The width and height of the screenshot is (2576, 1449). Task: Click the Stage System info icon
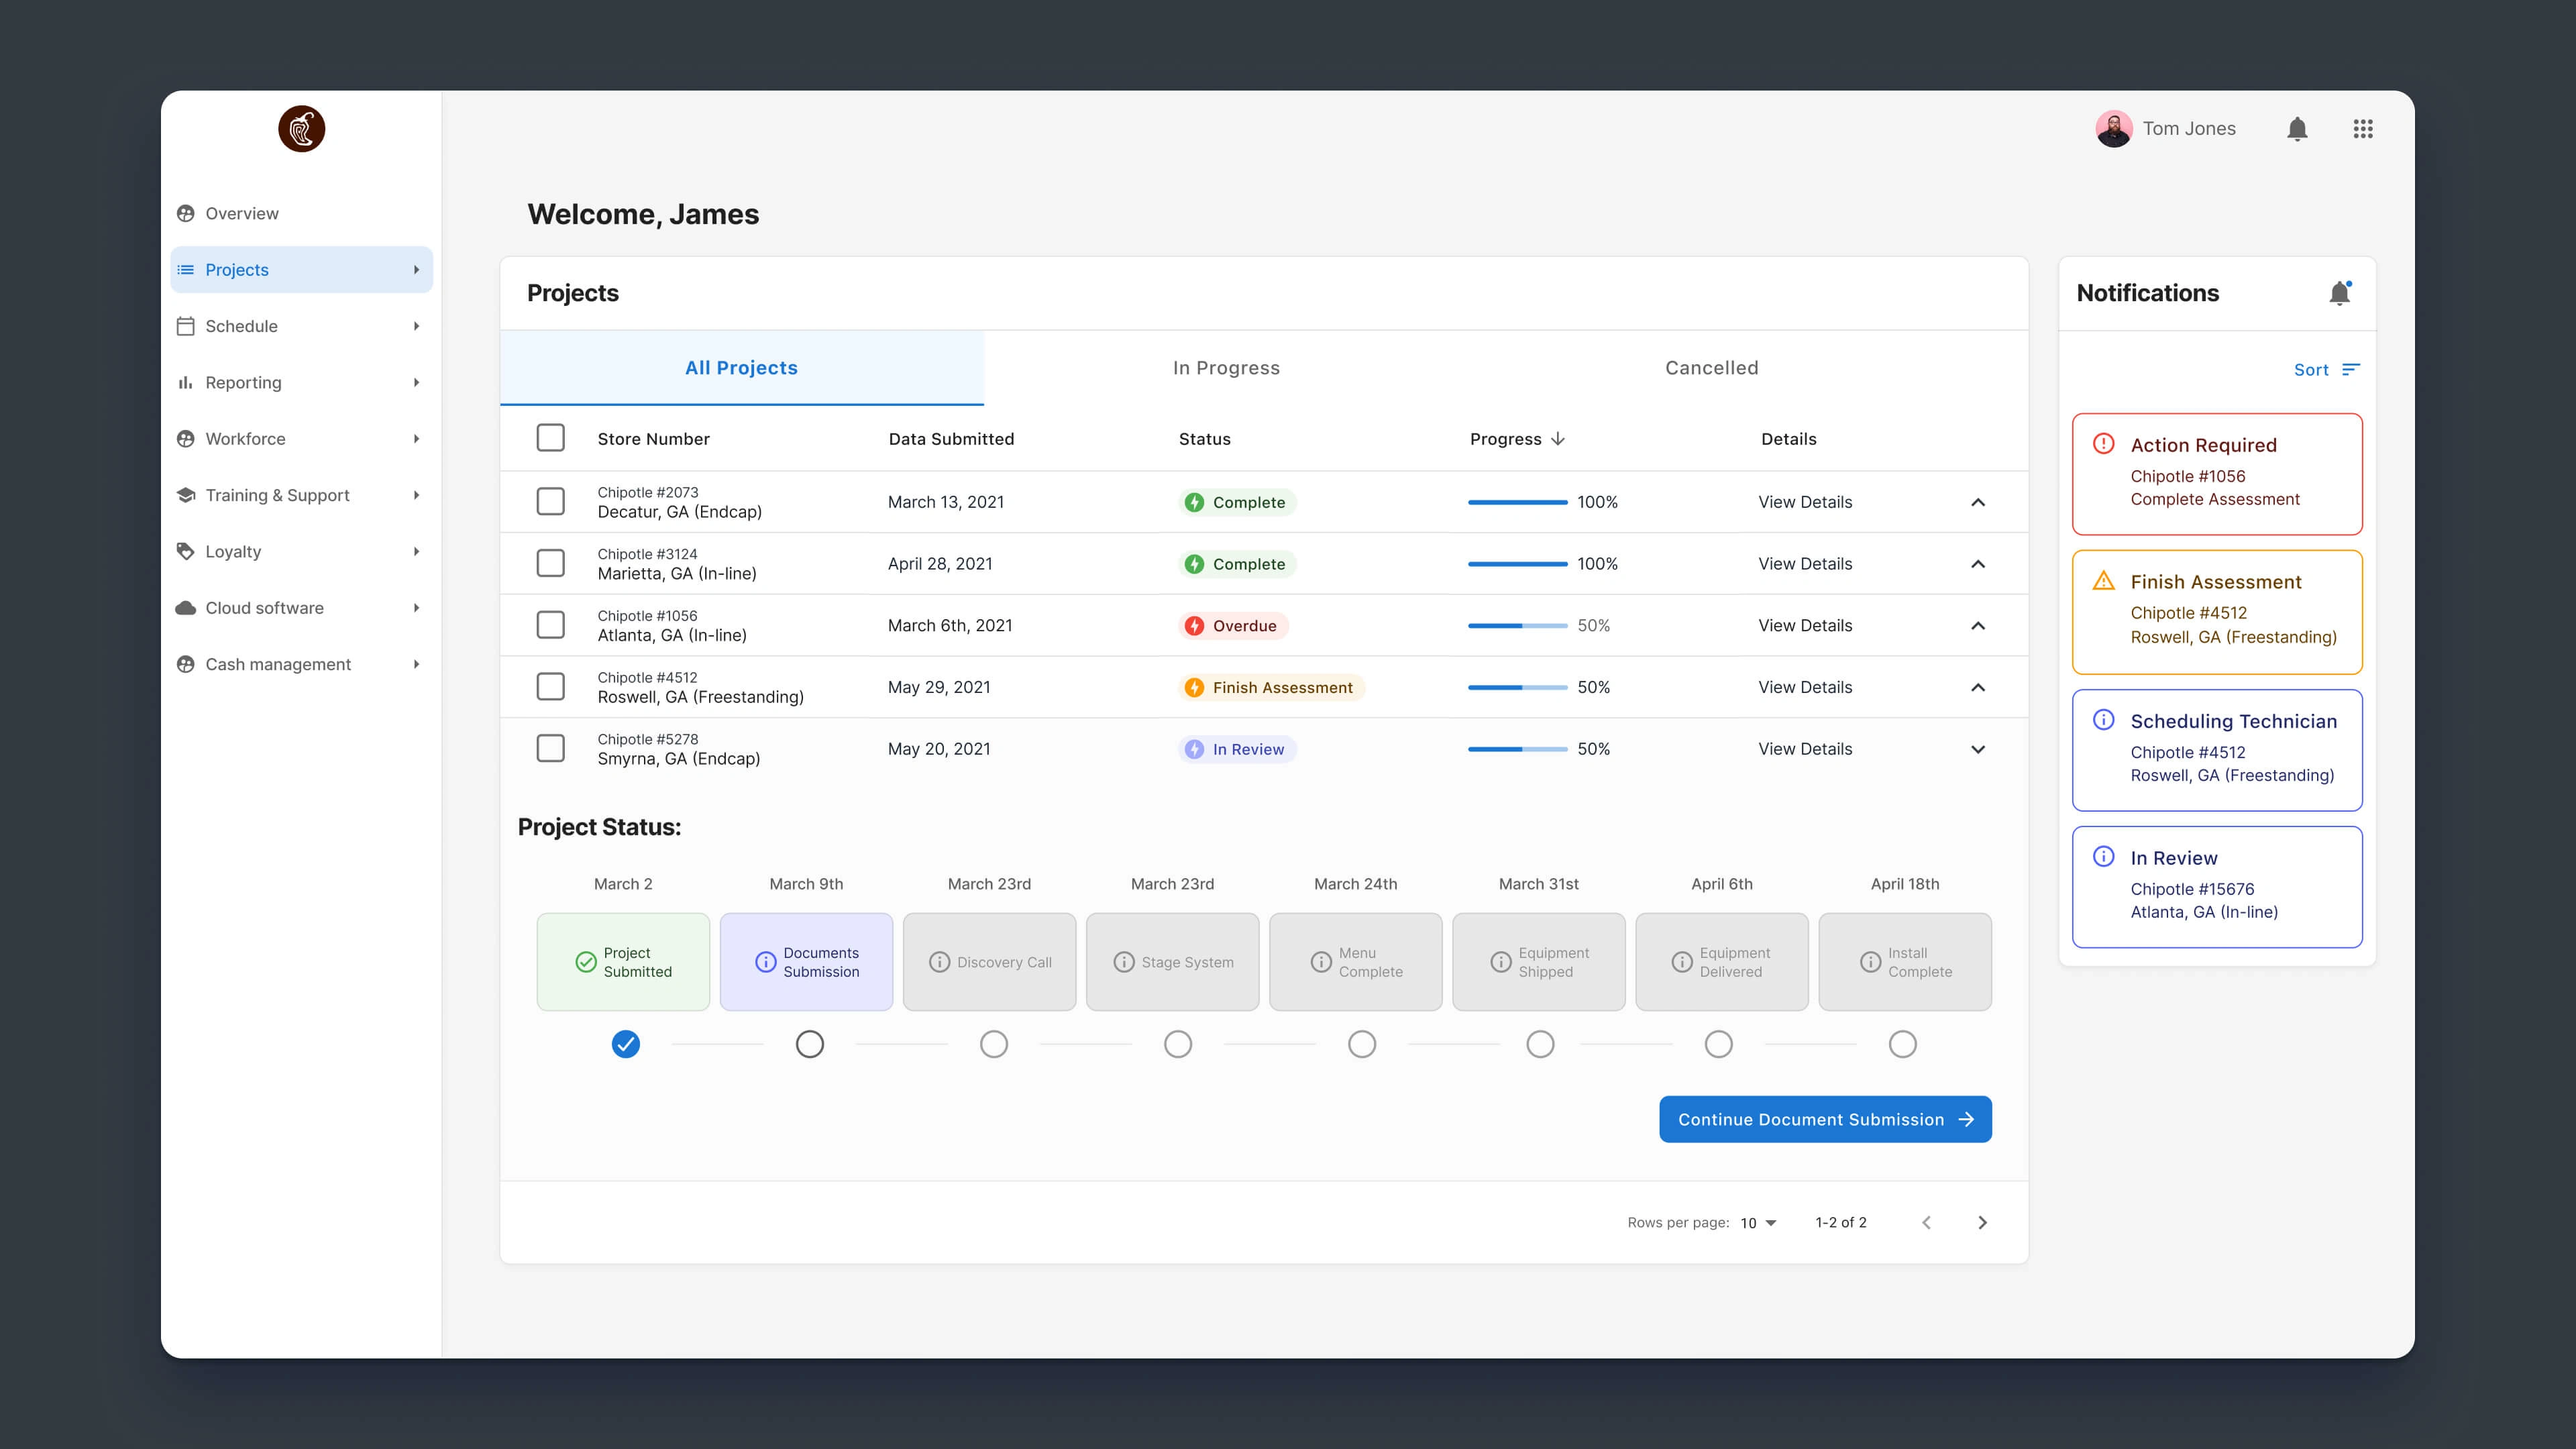1124,962
